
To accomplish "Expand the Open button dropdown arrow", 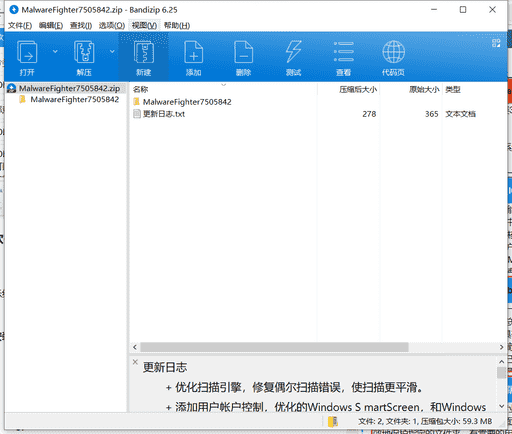I will pos(55,51).
